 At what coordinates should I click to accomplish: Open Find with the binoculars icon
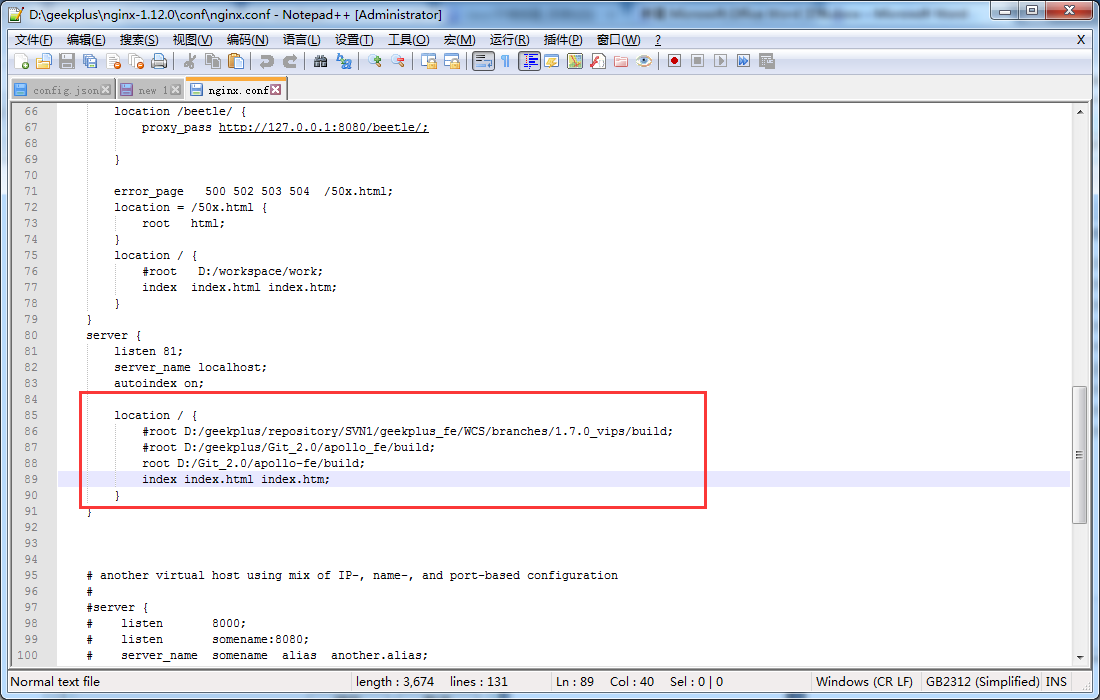pyautogui.click(x=321, y=62)
